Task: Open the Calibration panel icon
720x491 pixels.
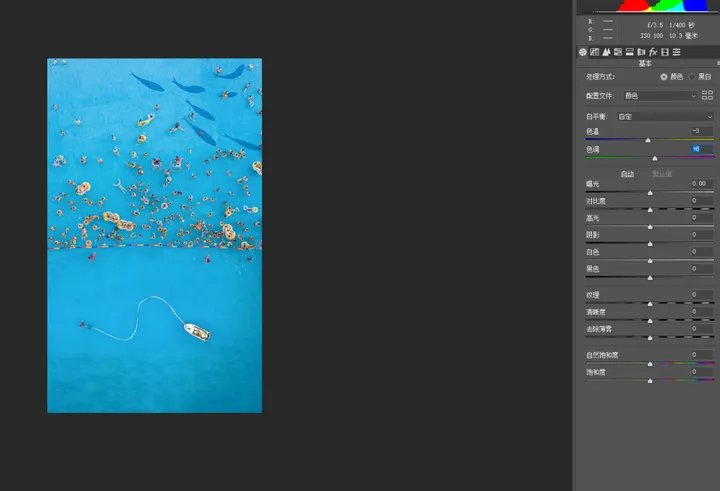Action: pyautogui.click(x=665, y=52)
